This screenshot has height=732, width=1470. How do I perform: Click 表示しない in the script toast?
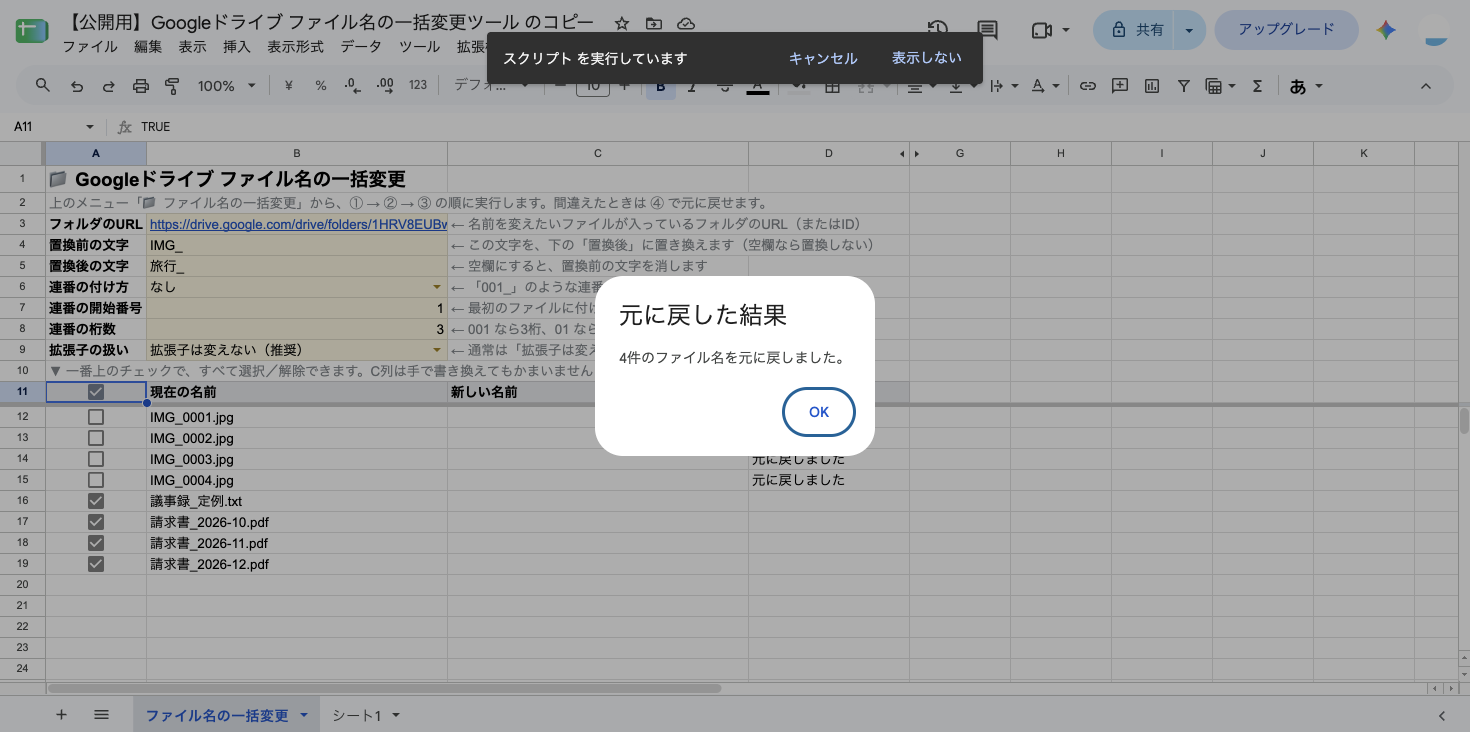[x=927, y=58]
